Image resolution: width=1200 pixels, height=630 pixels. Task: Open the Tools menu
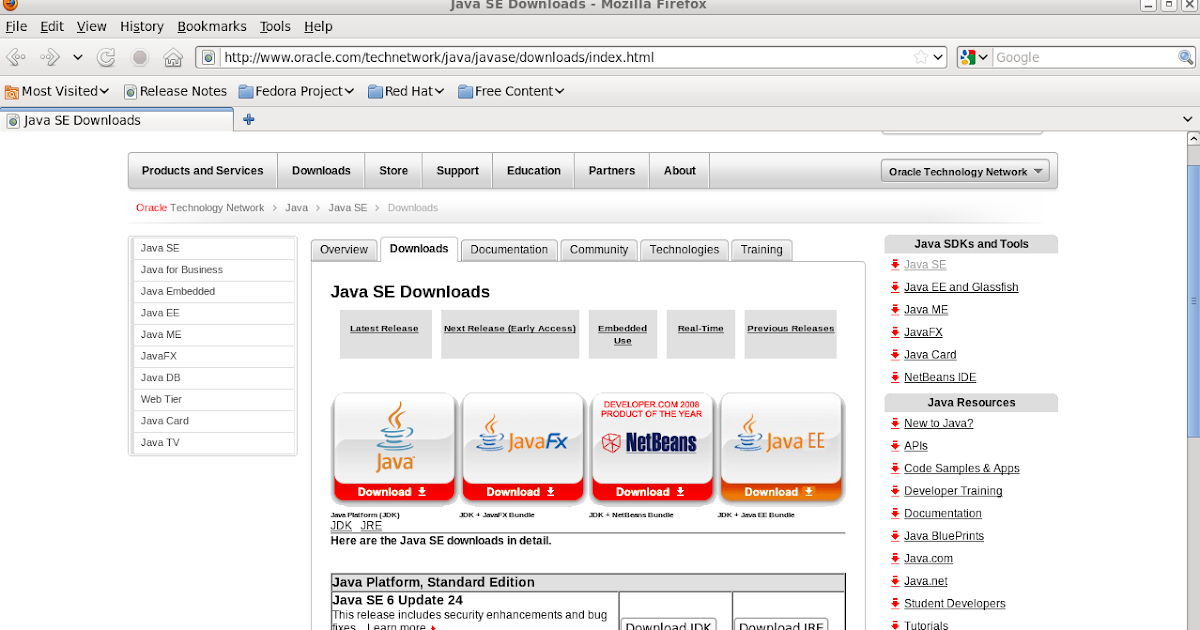pos(275,27)
